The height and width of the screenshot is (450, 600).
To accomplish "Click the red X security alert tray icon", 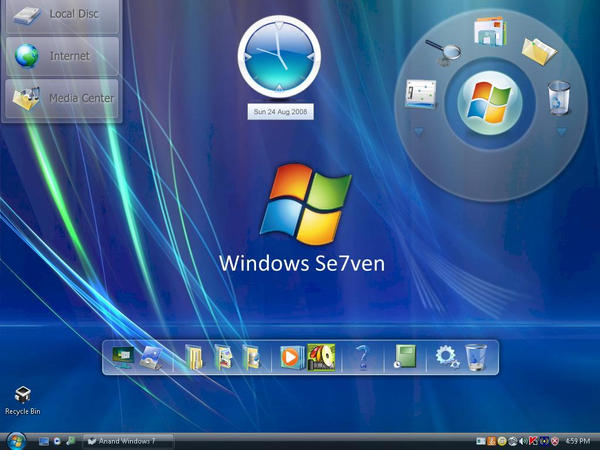I will (554, 442).
